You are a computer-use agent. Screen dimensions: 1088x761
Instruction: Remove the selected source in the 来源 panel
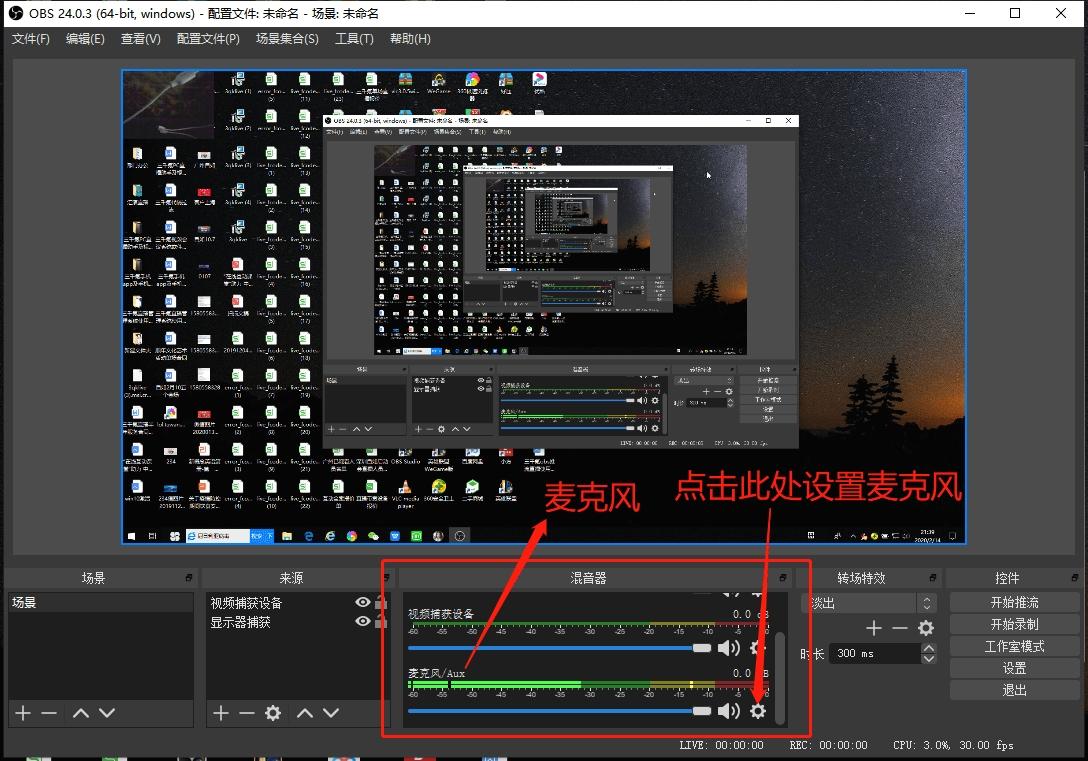point(246,712)
